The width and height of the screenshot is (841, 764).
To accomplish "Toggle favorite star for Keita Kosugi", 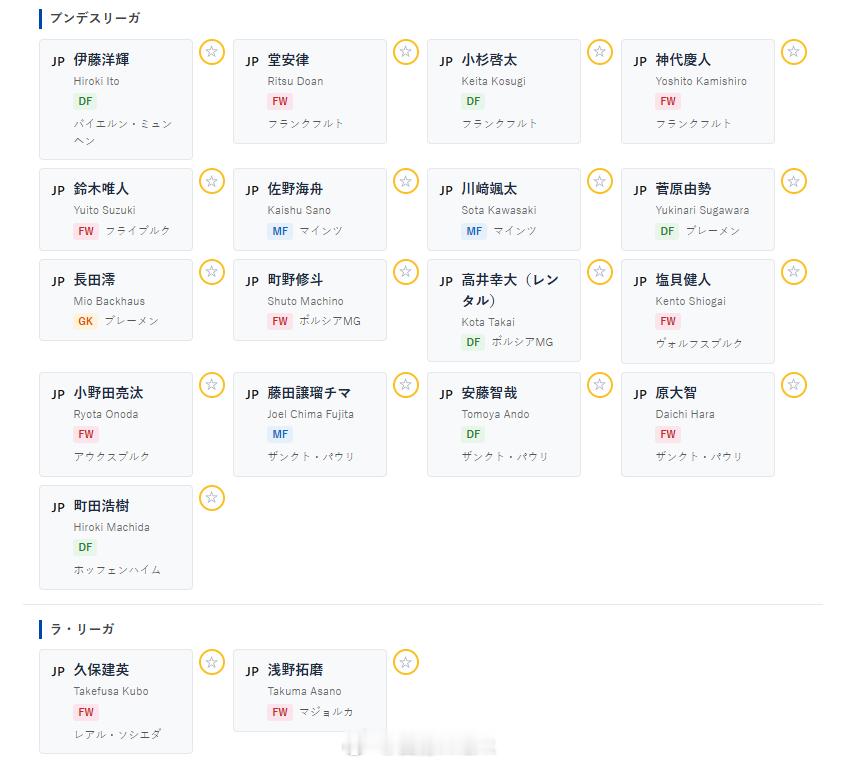I will coord(600,52).
